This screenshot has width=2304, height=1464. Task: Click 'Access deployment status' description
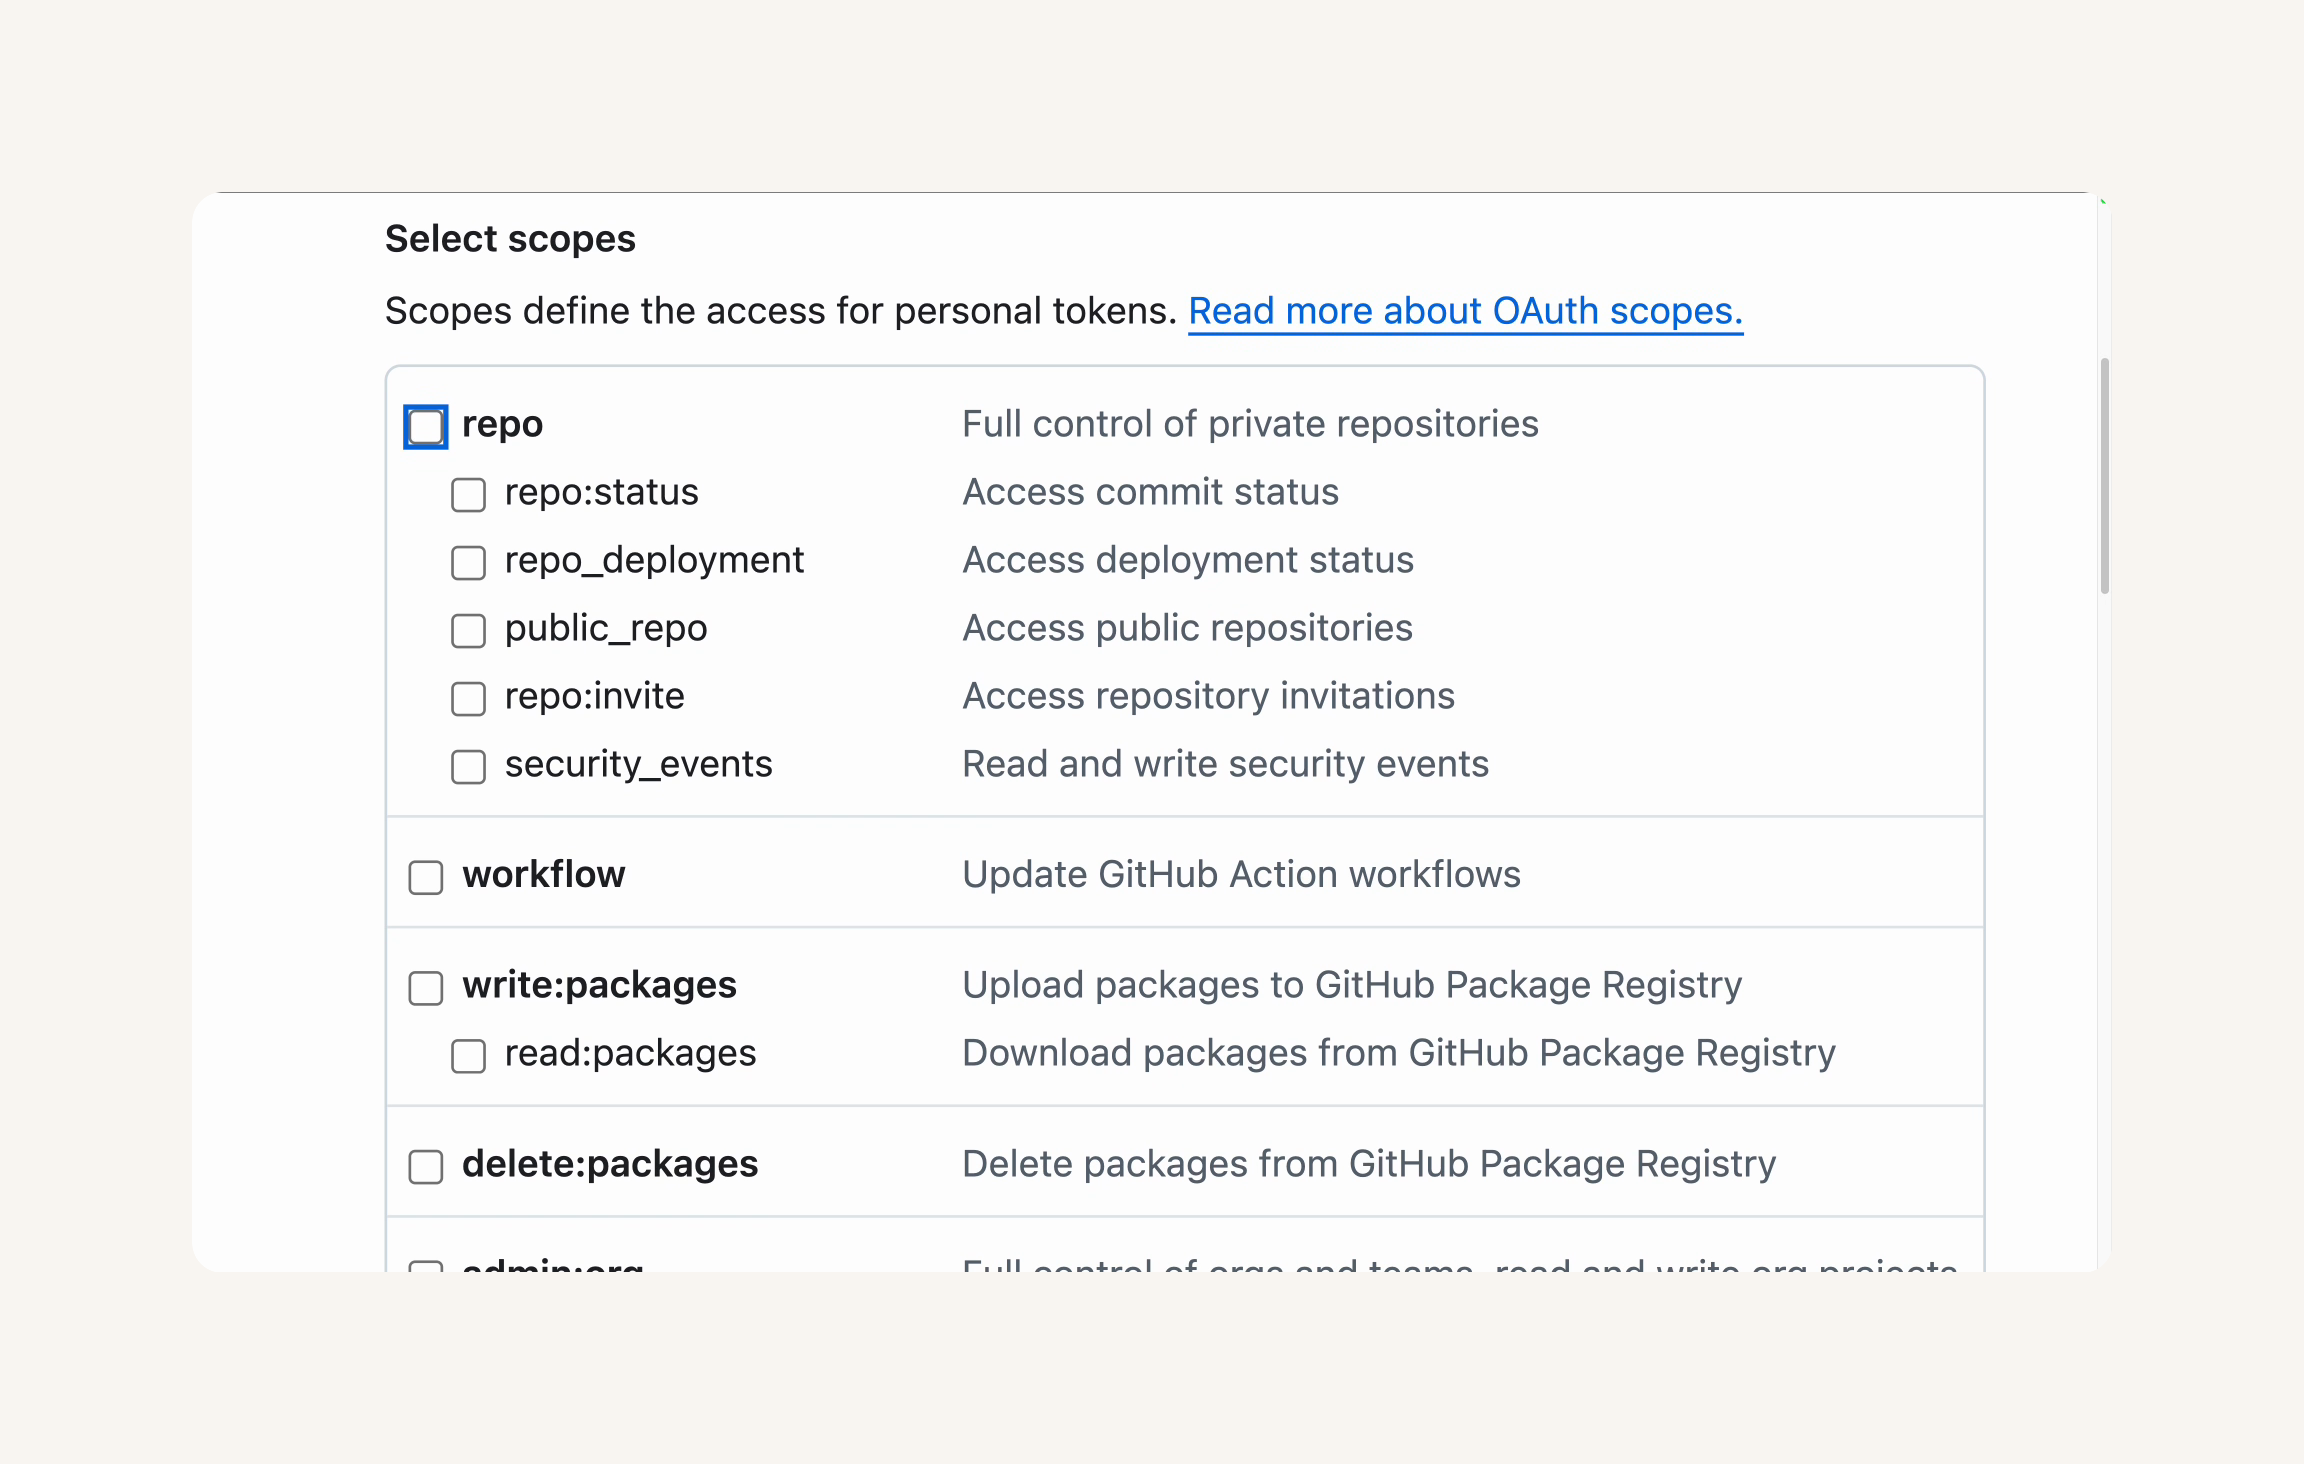[x=1188, y=560]
